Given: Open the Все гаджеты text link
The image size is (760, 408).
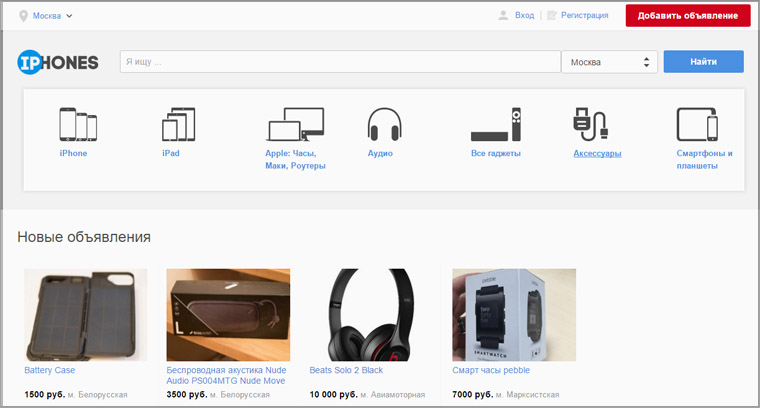Looking at the screenshot, I should [496, 153].
